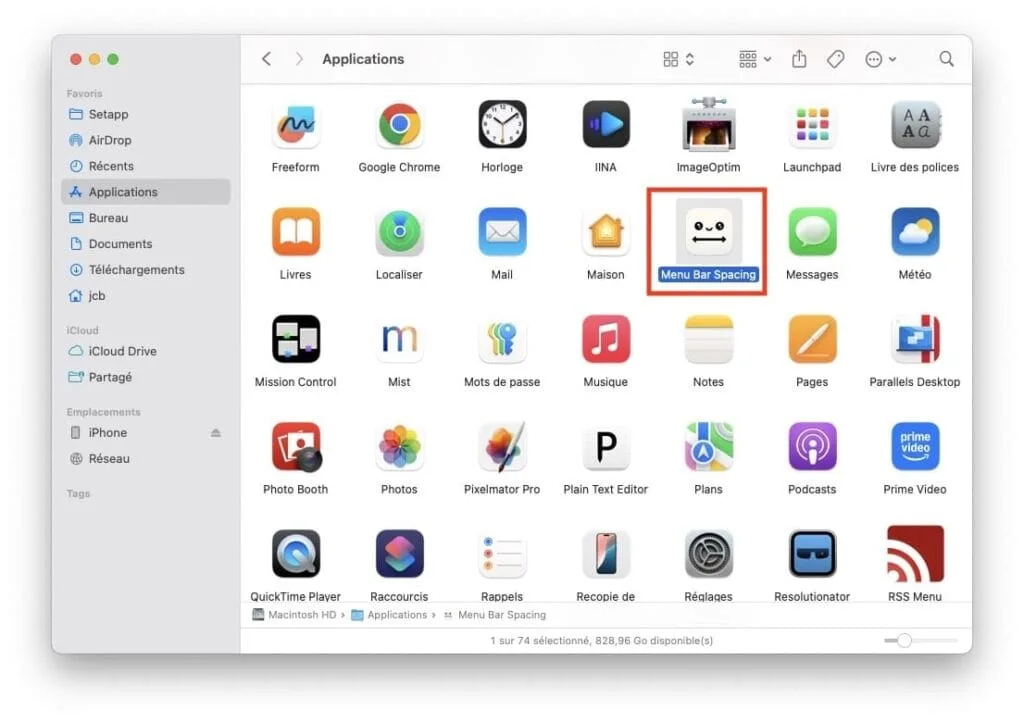Click the back navigation arrow
The image size is (1024, 722).
click(x=266, y=59)
